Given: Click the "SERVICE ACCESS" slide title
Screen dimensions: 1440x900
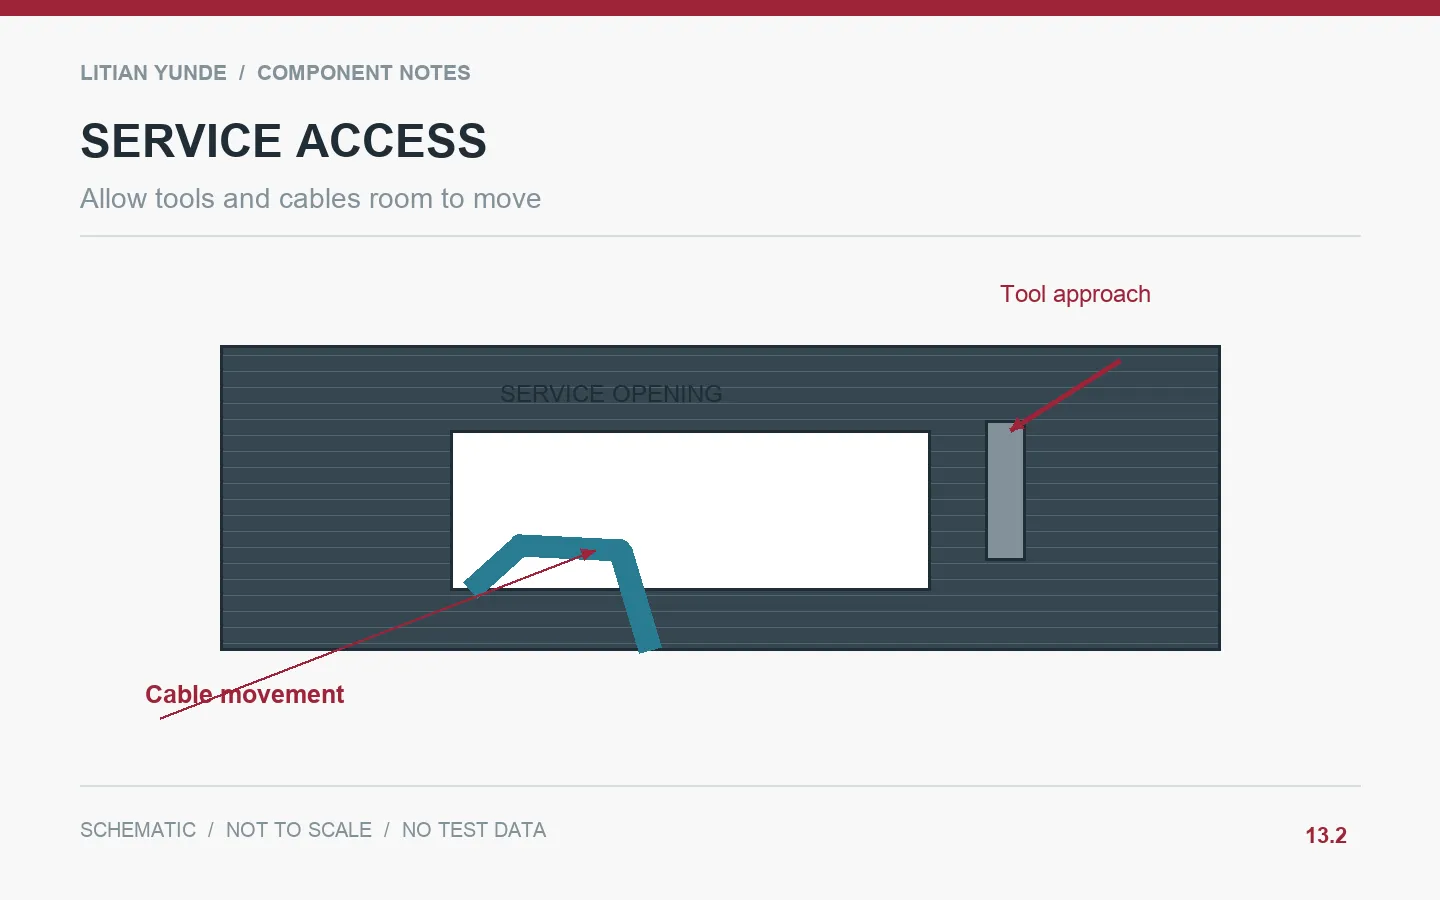Looking at the screenshot, I should (284, 141).
